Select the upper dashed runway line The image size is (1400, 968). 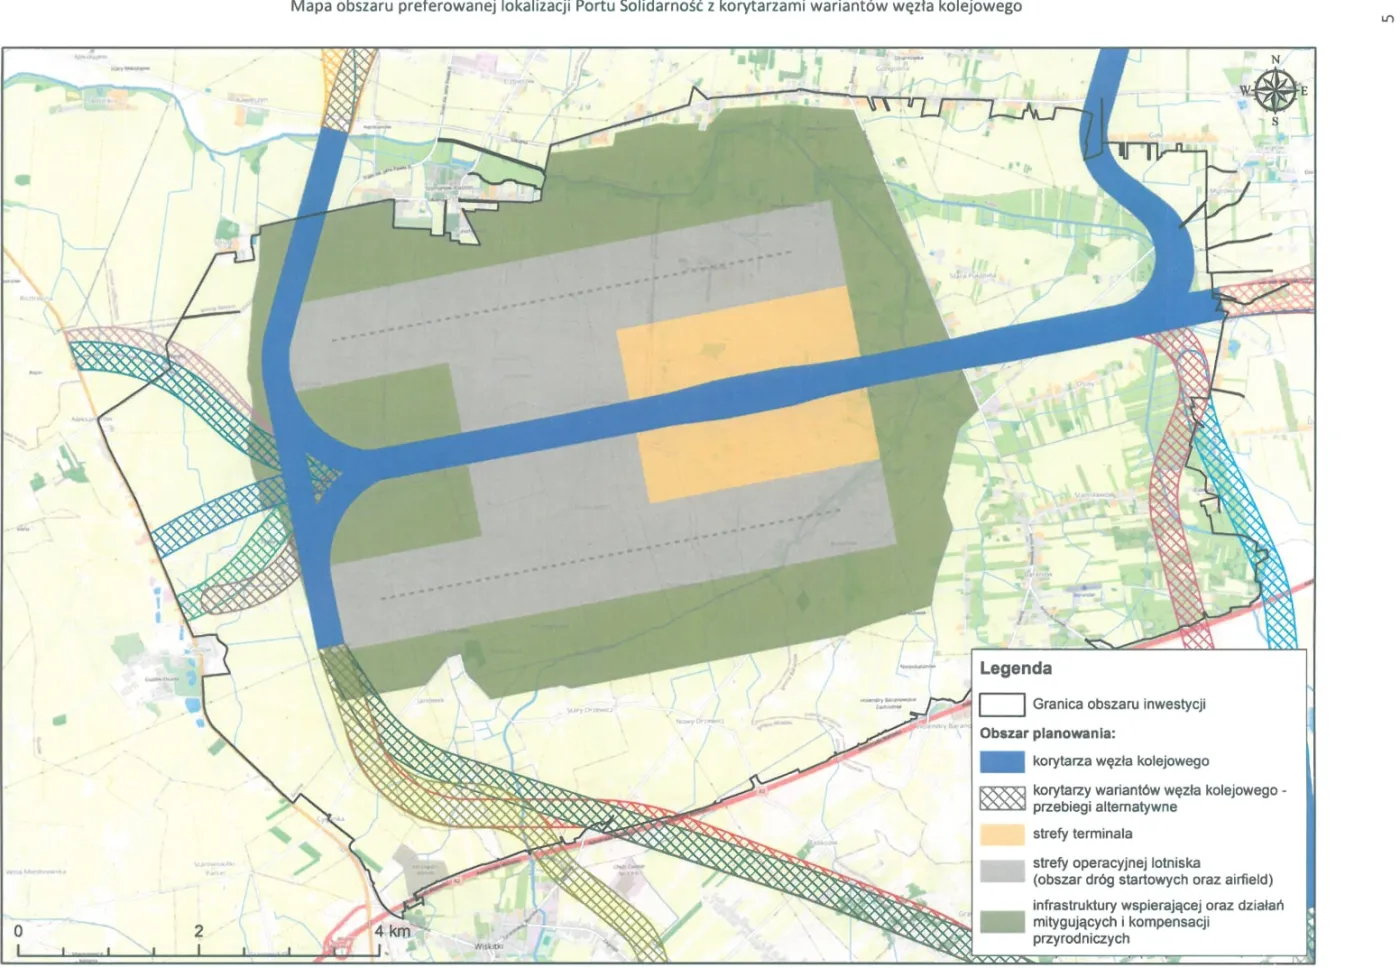[560, 295]
